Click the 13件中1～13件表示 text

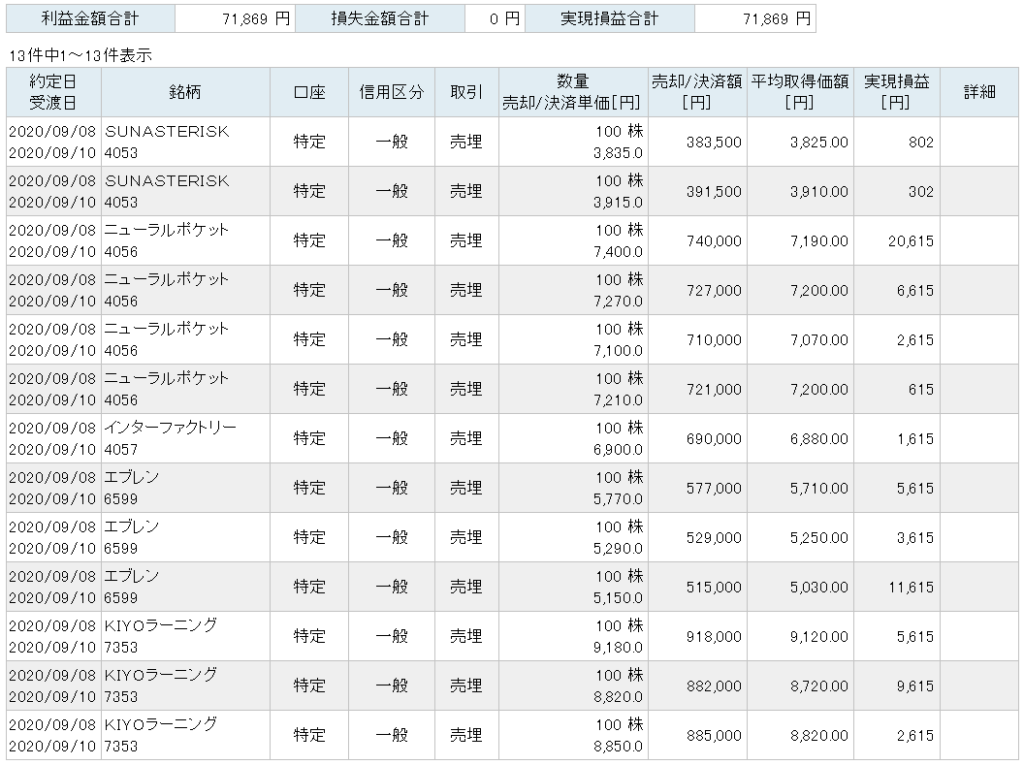tap(80, 56)
